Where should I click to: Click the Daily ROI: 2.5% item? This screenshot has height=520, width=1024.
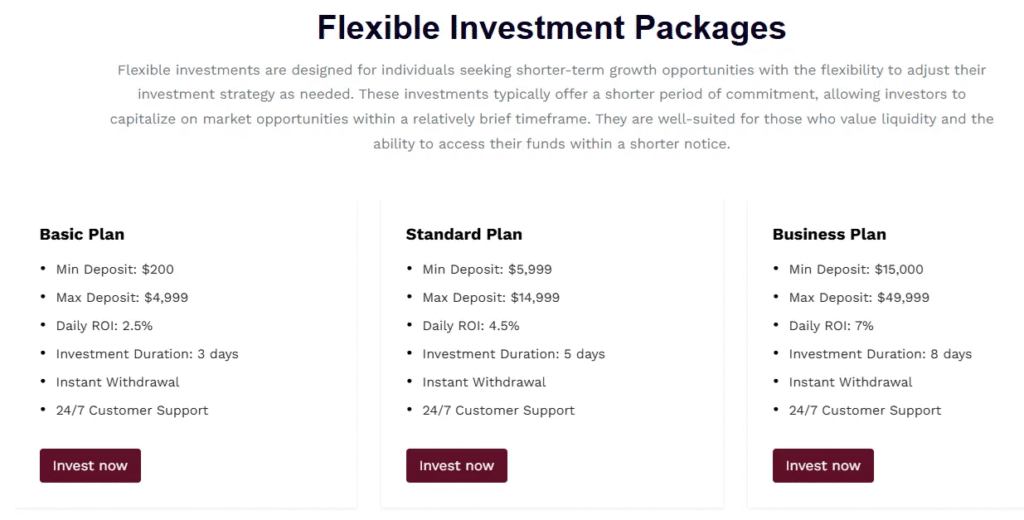104,325
